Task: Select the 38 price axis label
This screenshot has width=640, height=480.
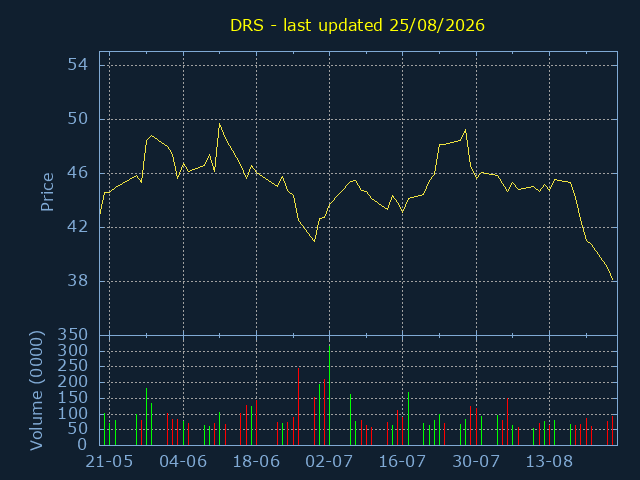Action: (x=78, y=281)
